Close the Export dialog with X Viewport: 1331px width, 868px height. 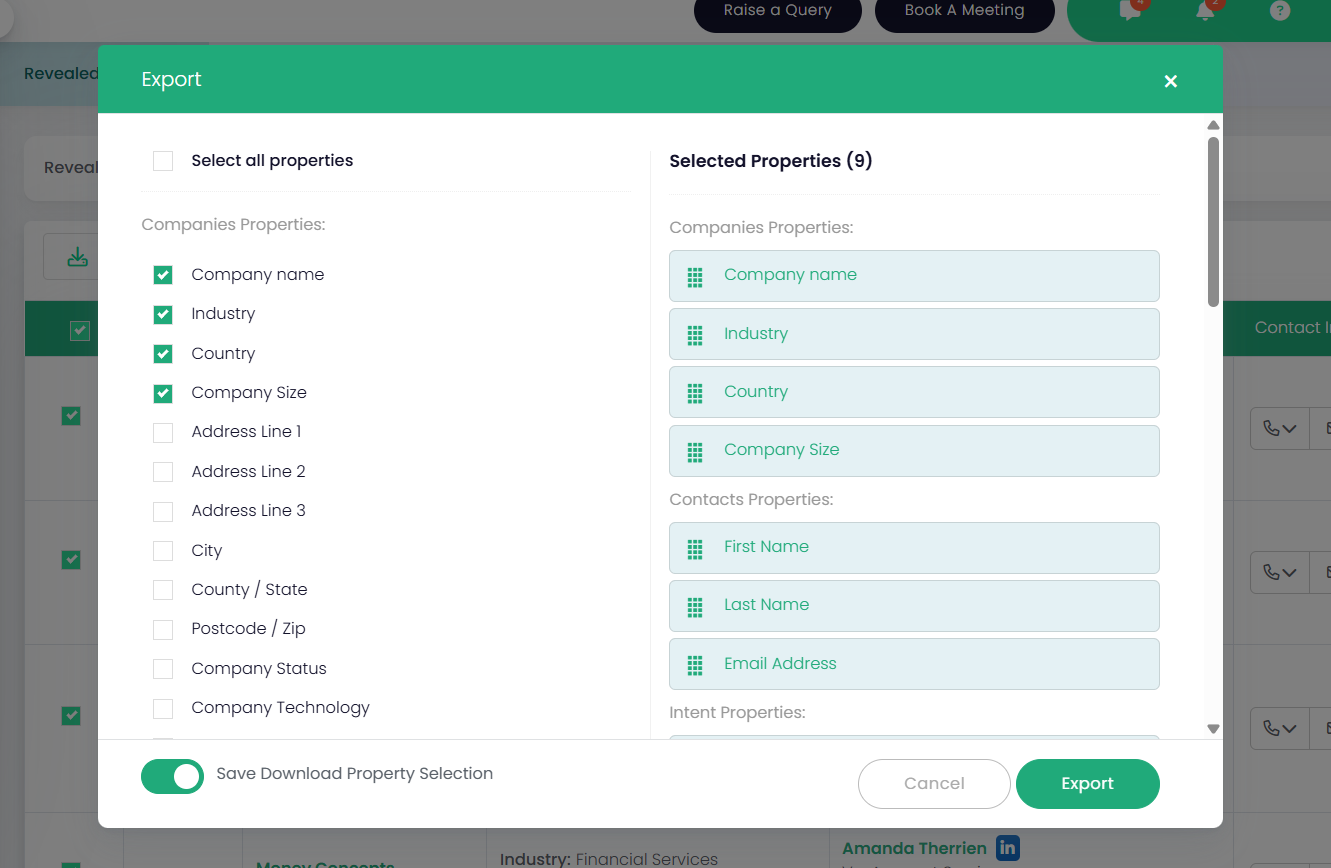[x=1170, y=81]
